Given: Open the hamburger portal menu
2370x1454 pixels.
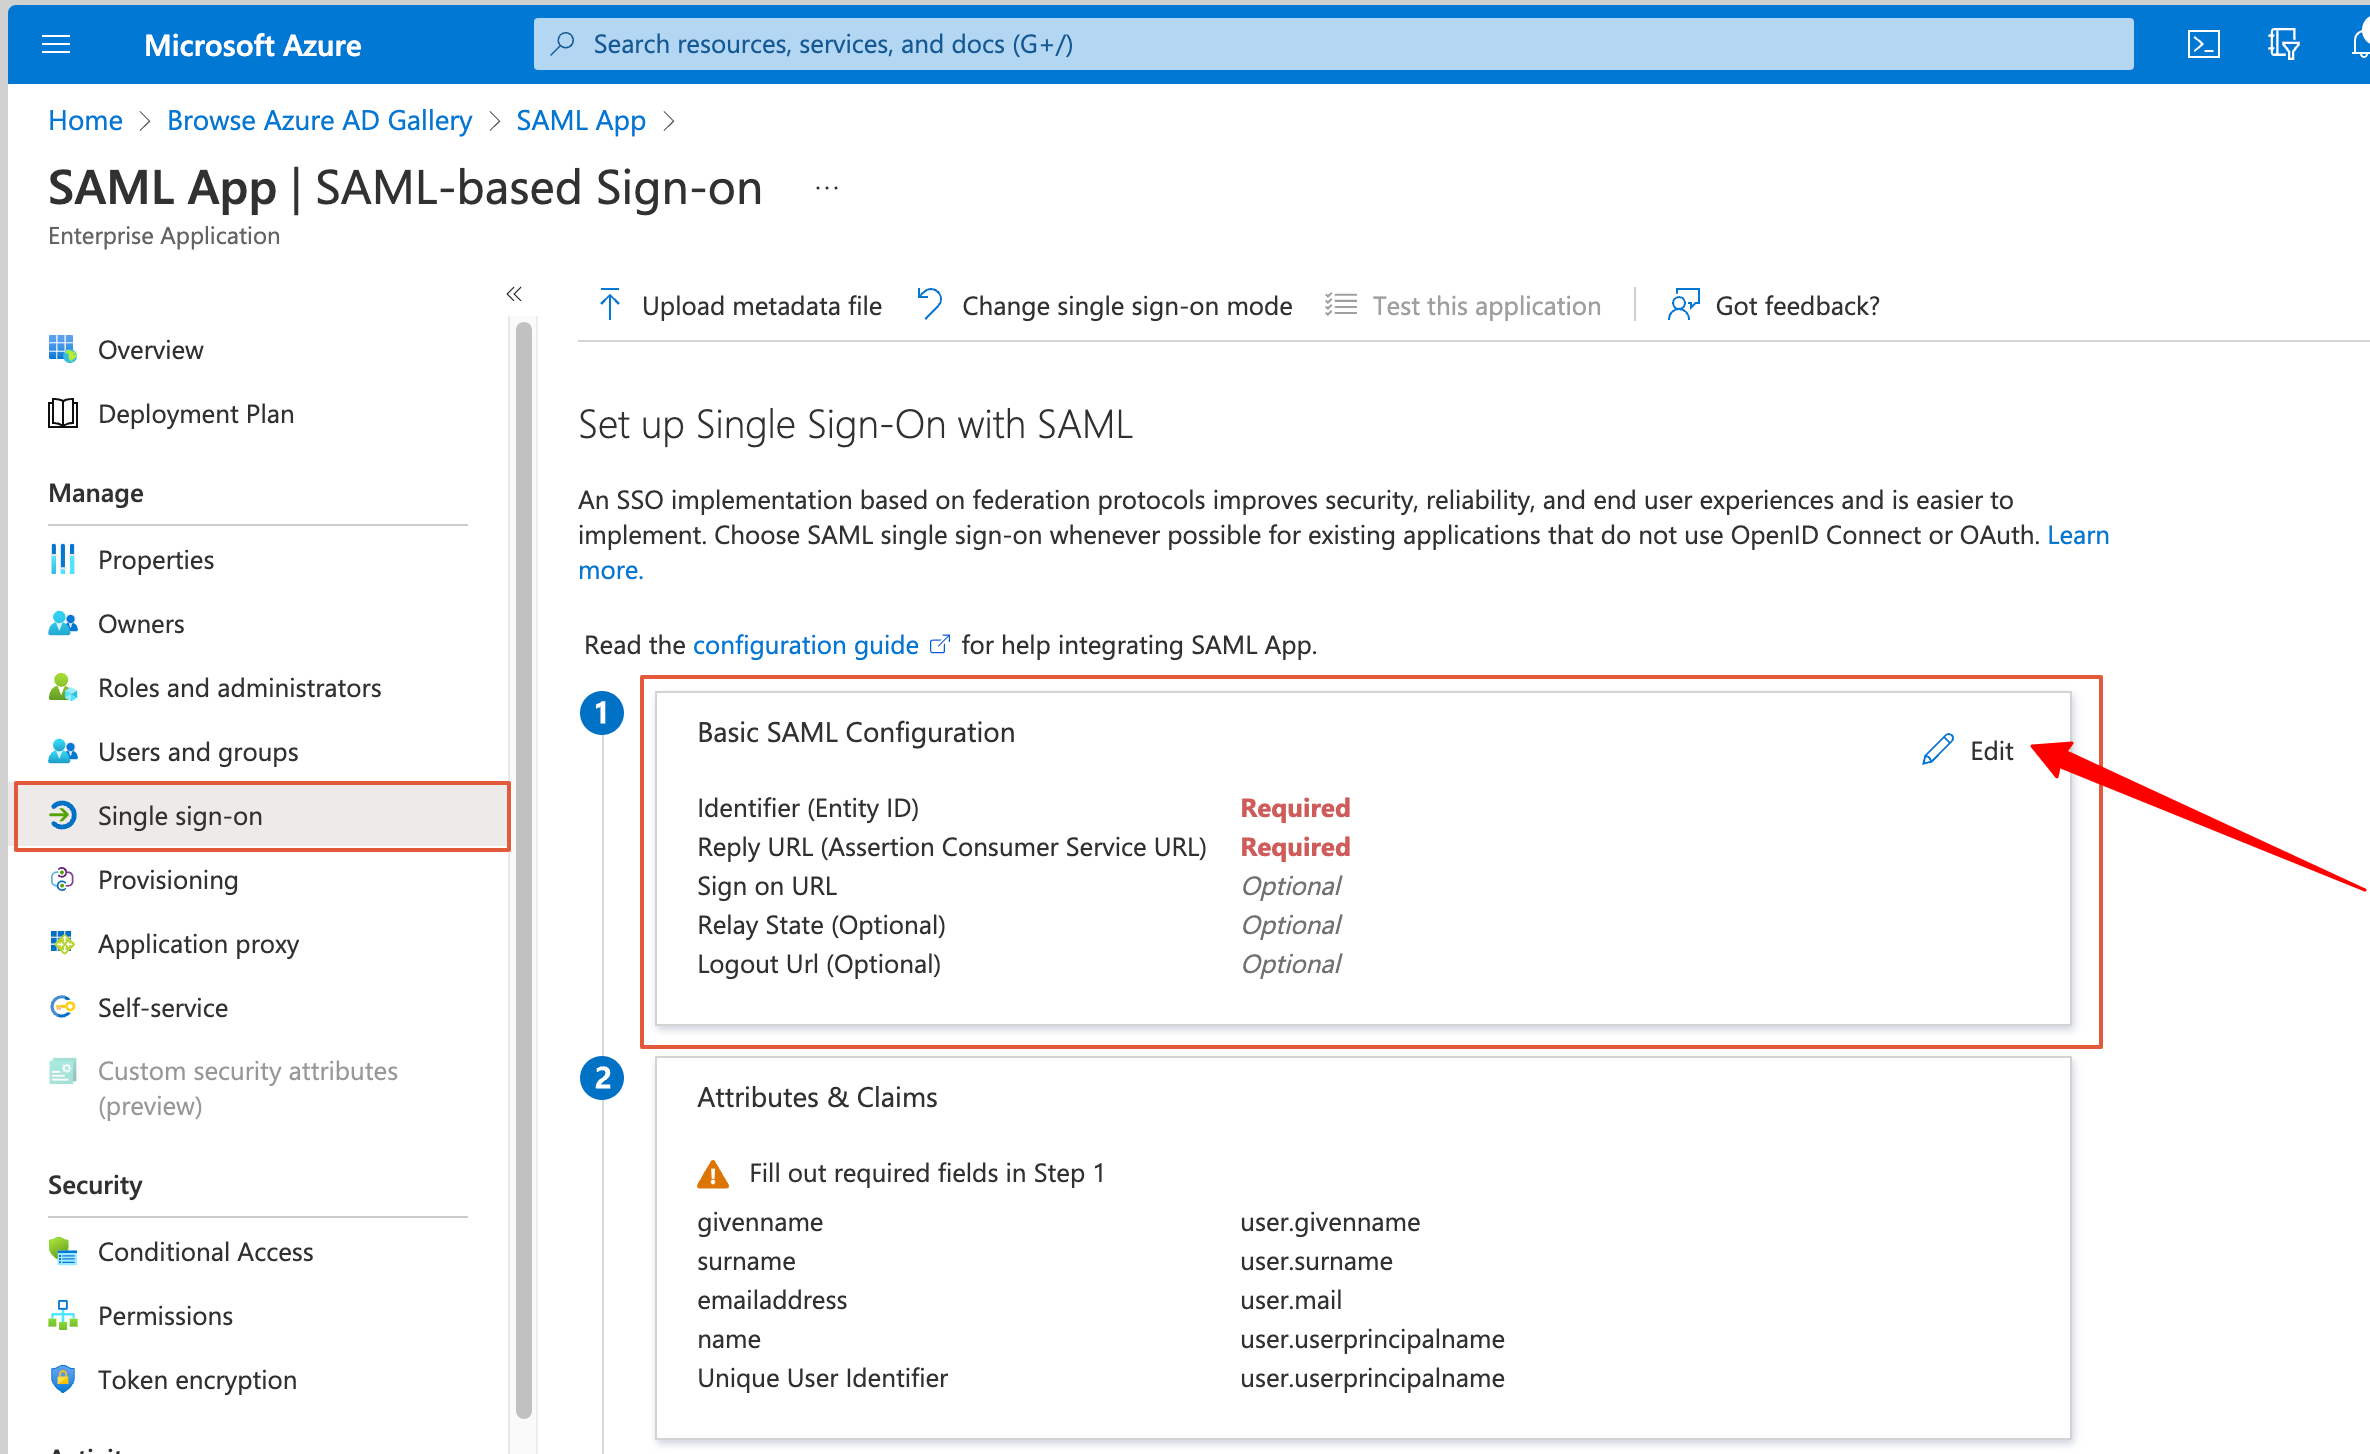Looking at the screenshot, I should (56, 44).
